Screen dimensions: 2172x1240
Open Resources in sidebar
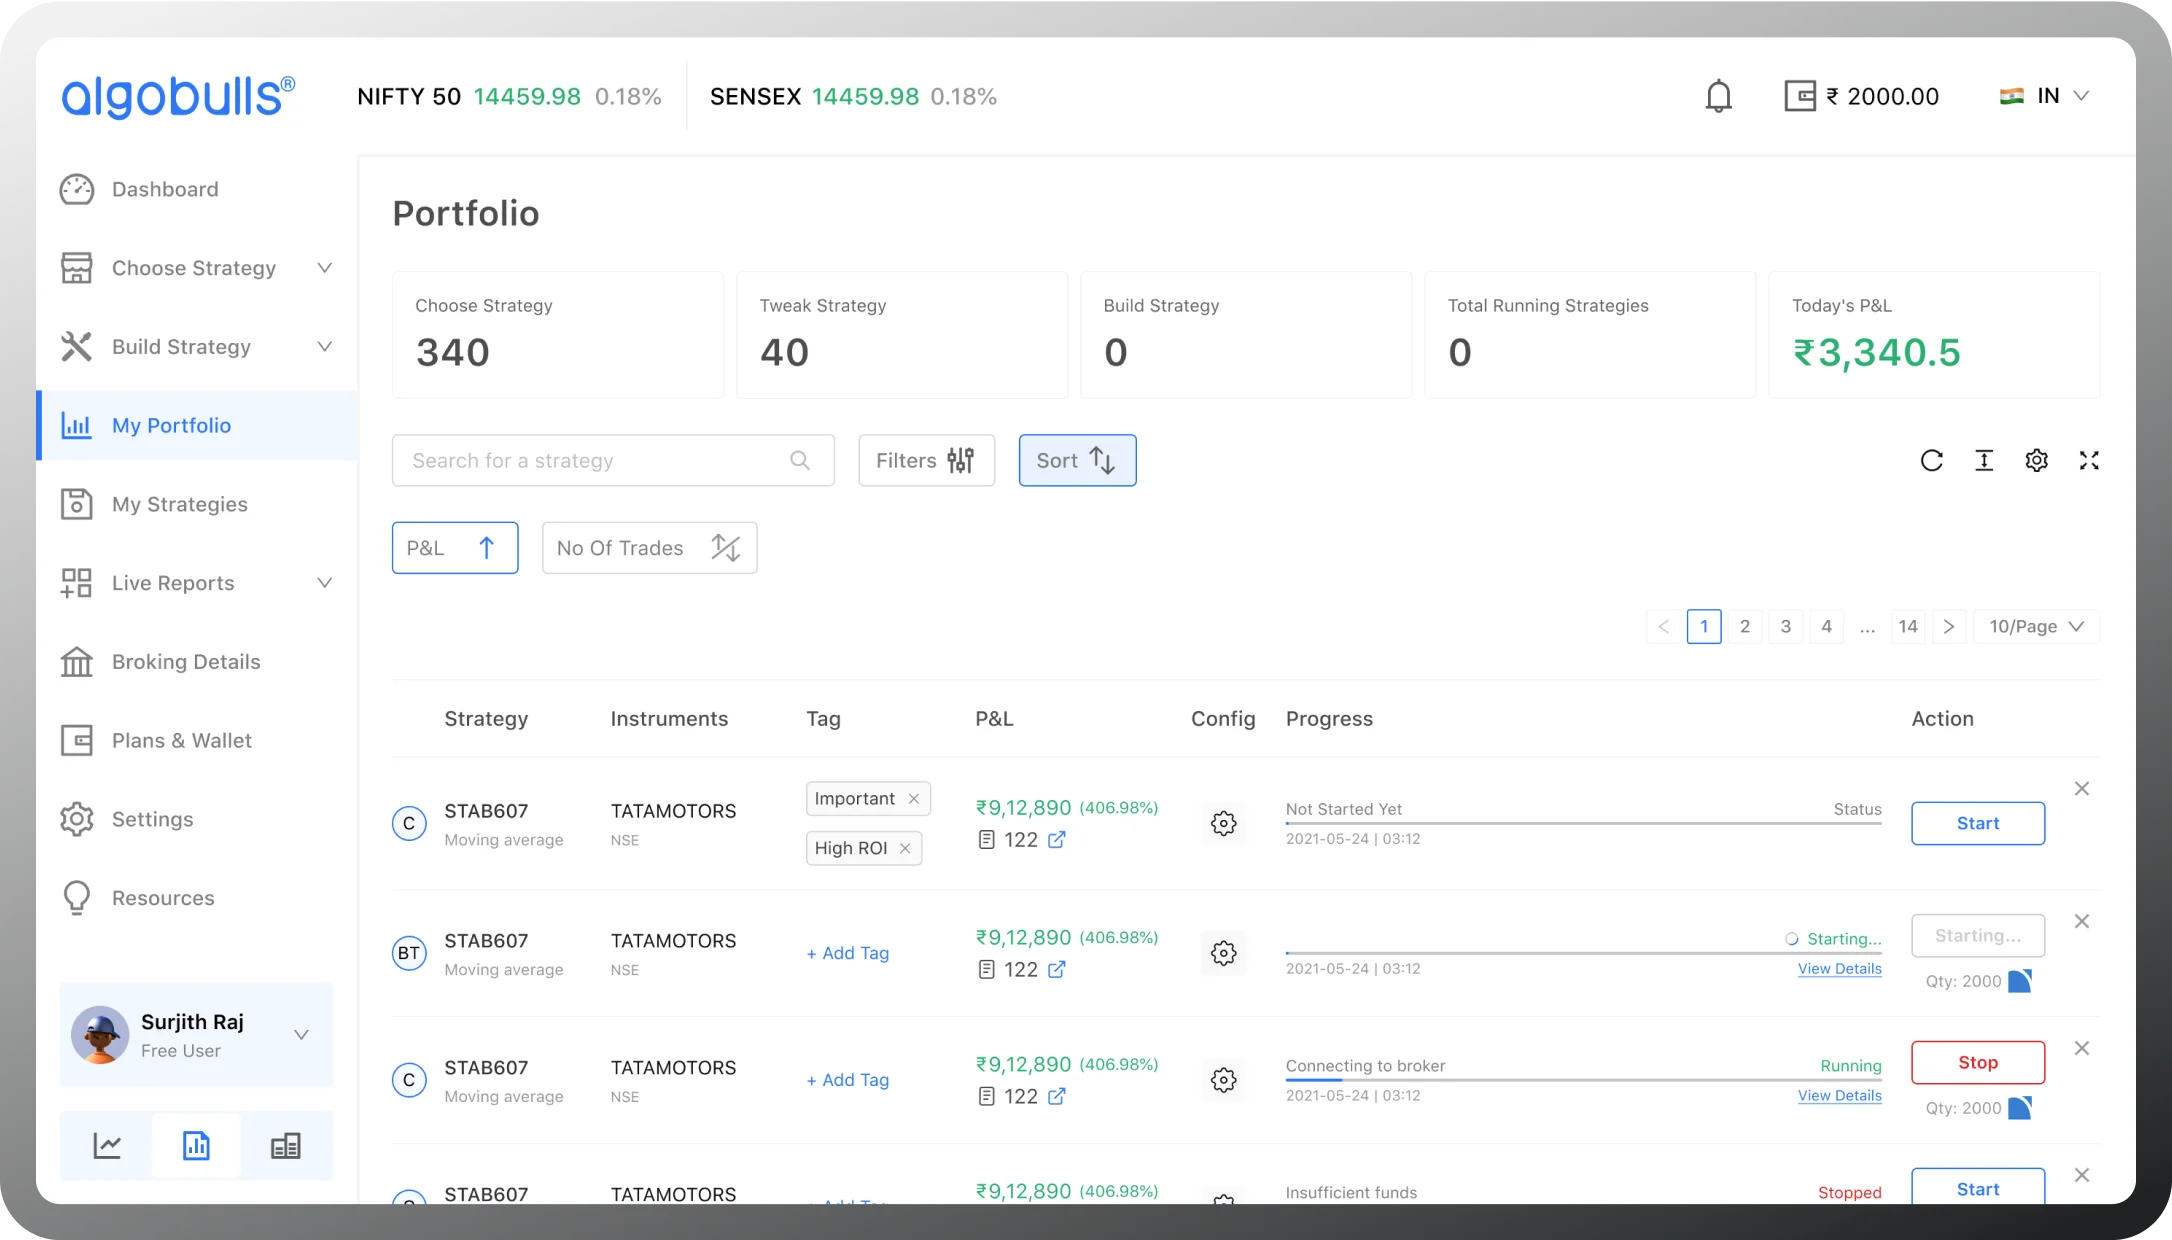click(137, 898)
